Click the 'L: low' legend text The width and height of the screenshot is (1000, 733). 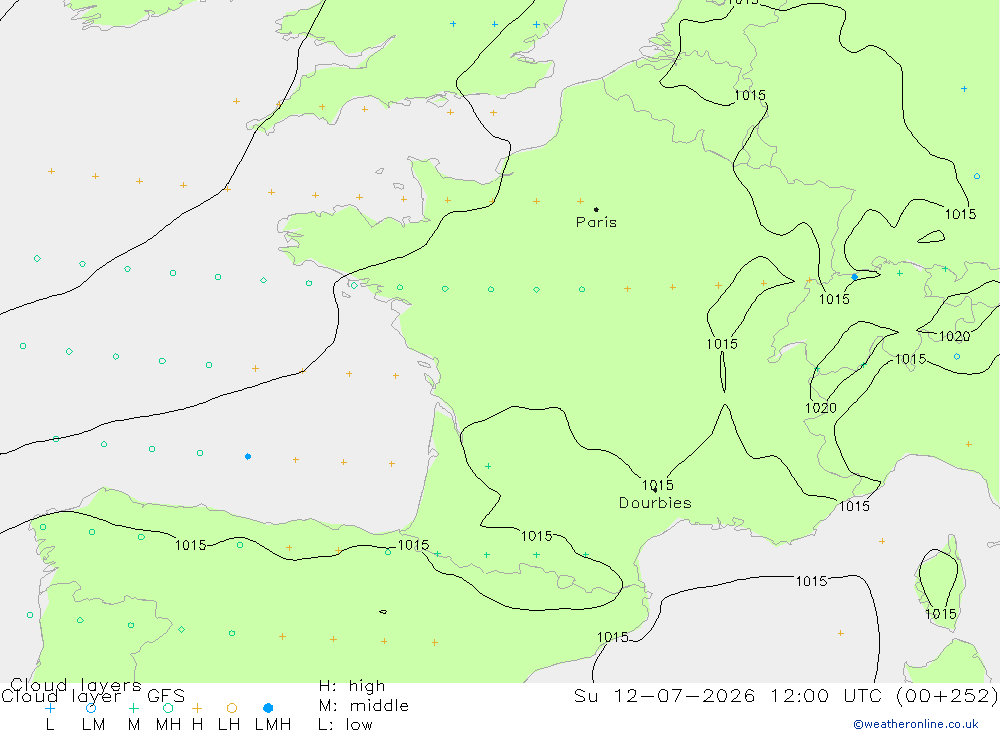tap(345, 725)
